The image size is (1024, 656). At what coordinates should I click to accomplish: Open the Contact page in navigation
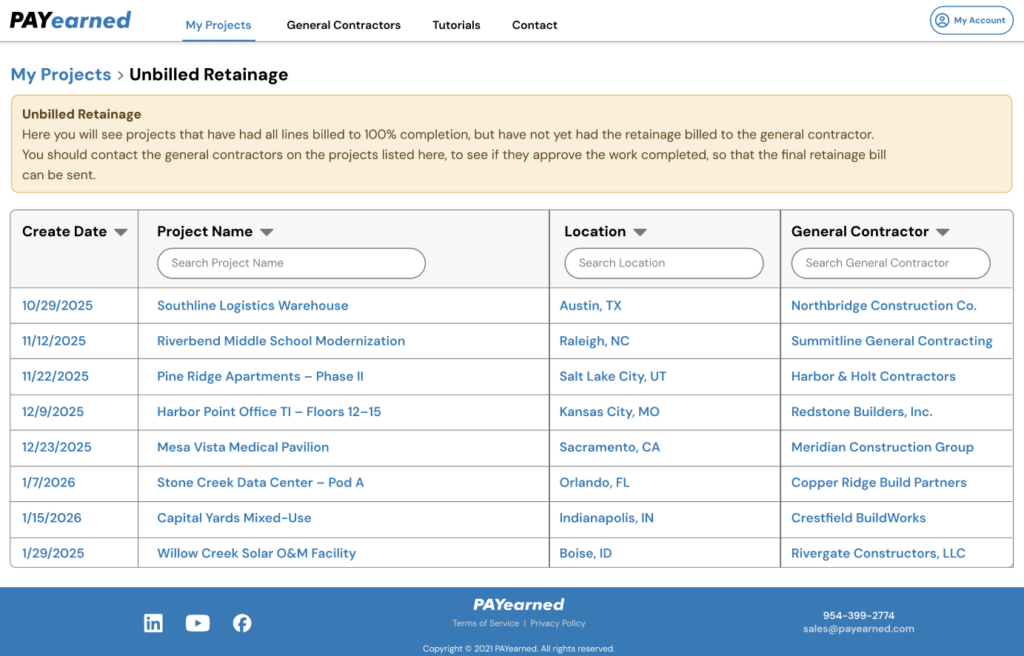point(534,25)
